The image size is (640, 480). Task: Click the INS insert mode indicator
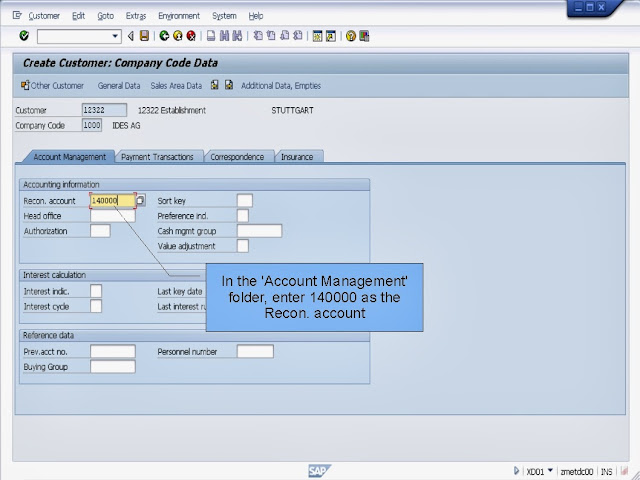click(x=607, y=472)
